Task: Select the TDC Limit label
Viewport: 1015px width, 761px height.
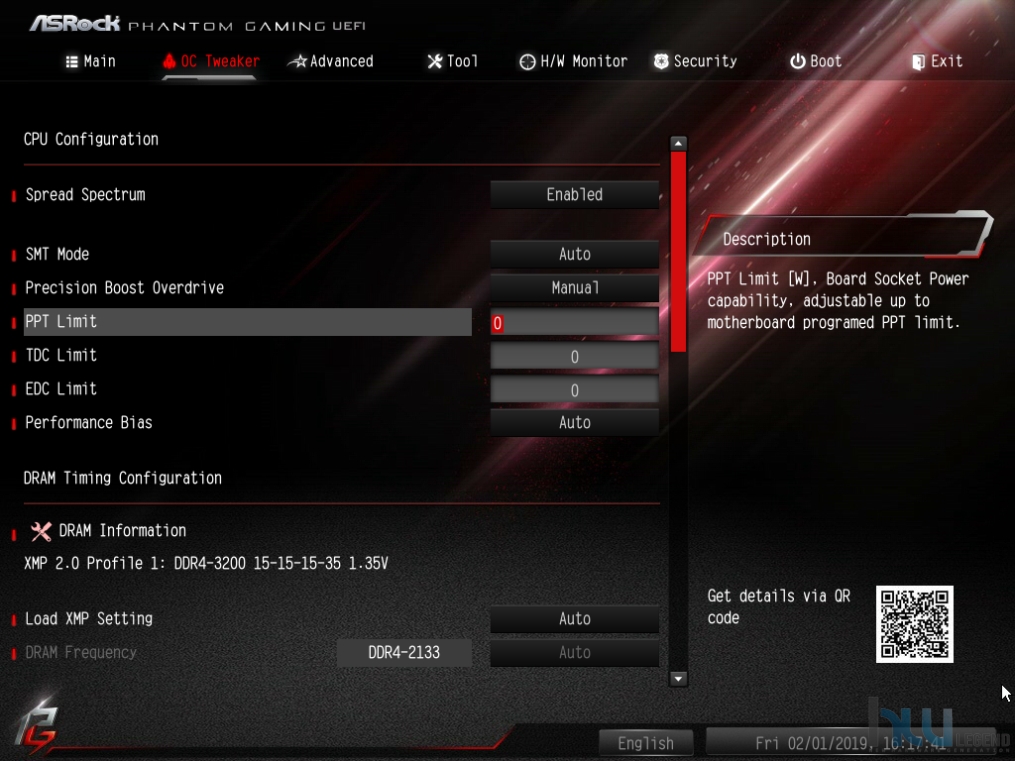Action: point(61,355)
